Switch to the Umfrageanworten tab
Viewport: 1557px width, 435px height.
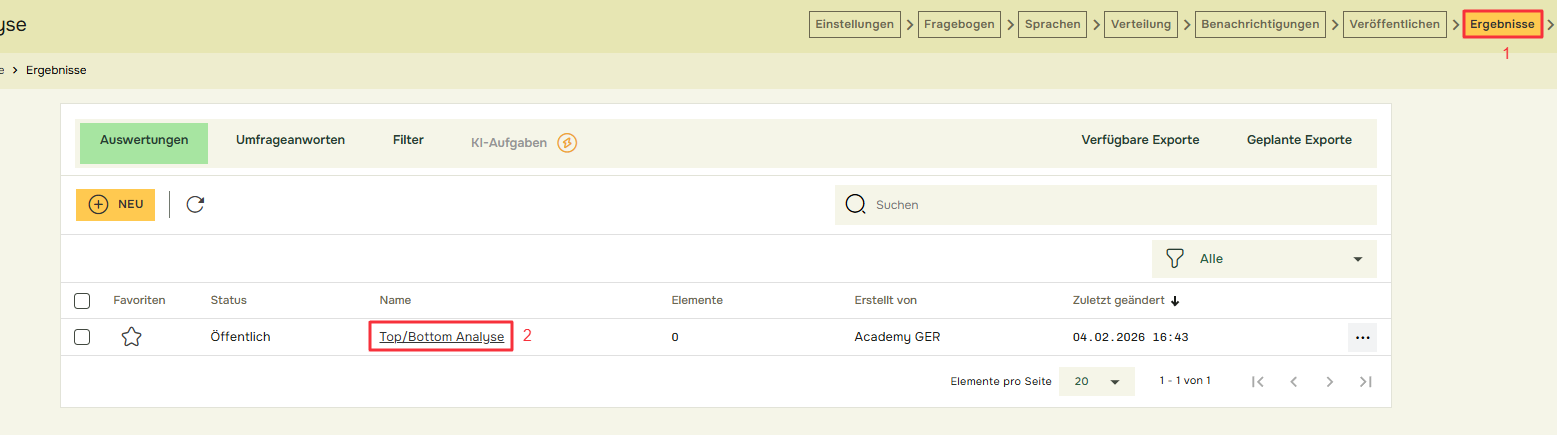pyautogui.click(x=290, y=140)
